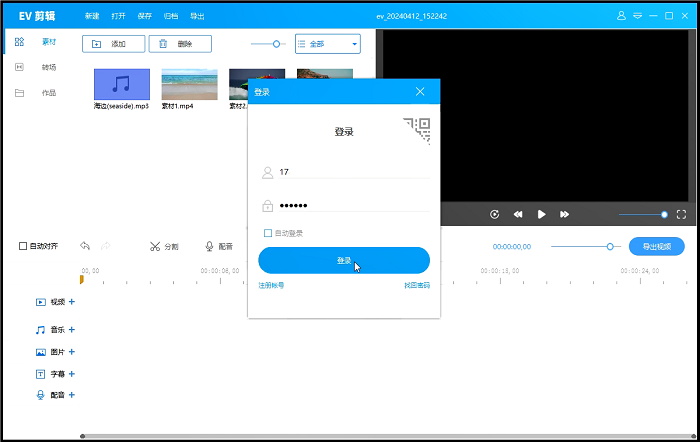The image size is (700, 442).
Task: Add a 配音 track with plus icon
Action: point(72,395)
